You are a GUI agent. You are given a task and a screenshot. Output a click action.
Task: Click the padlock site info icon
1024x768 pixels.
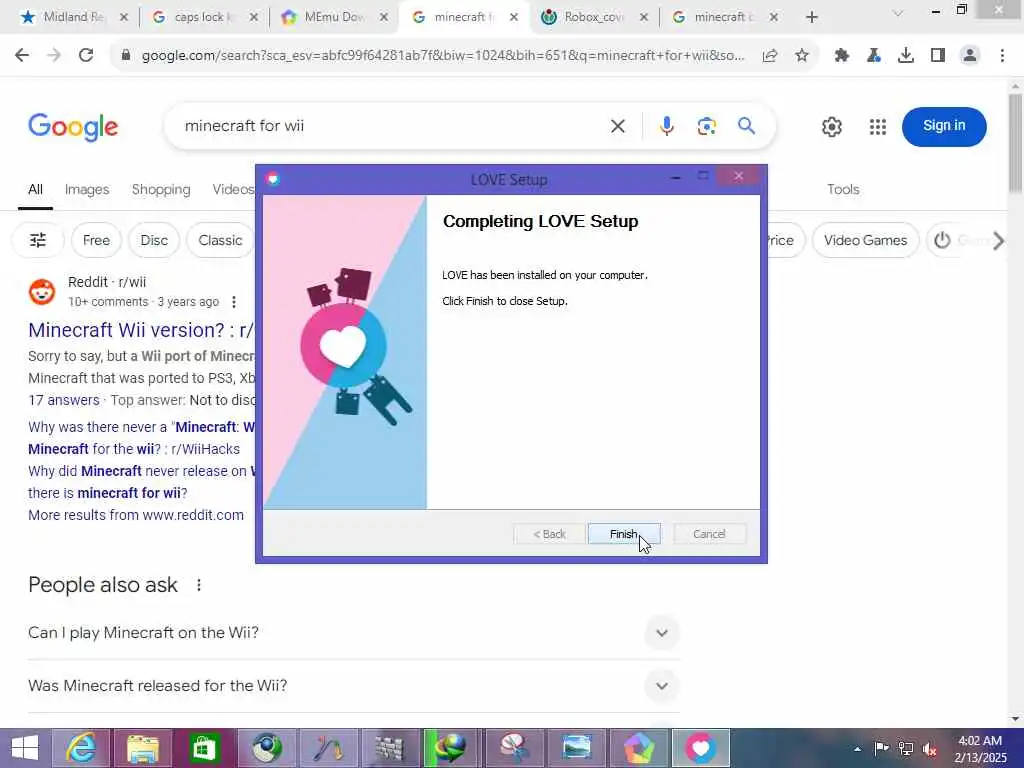click(x=125, y=56)
